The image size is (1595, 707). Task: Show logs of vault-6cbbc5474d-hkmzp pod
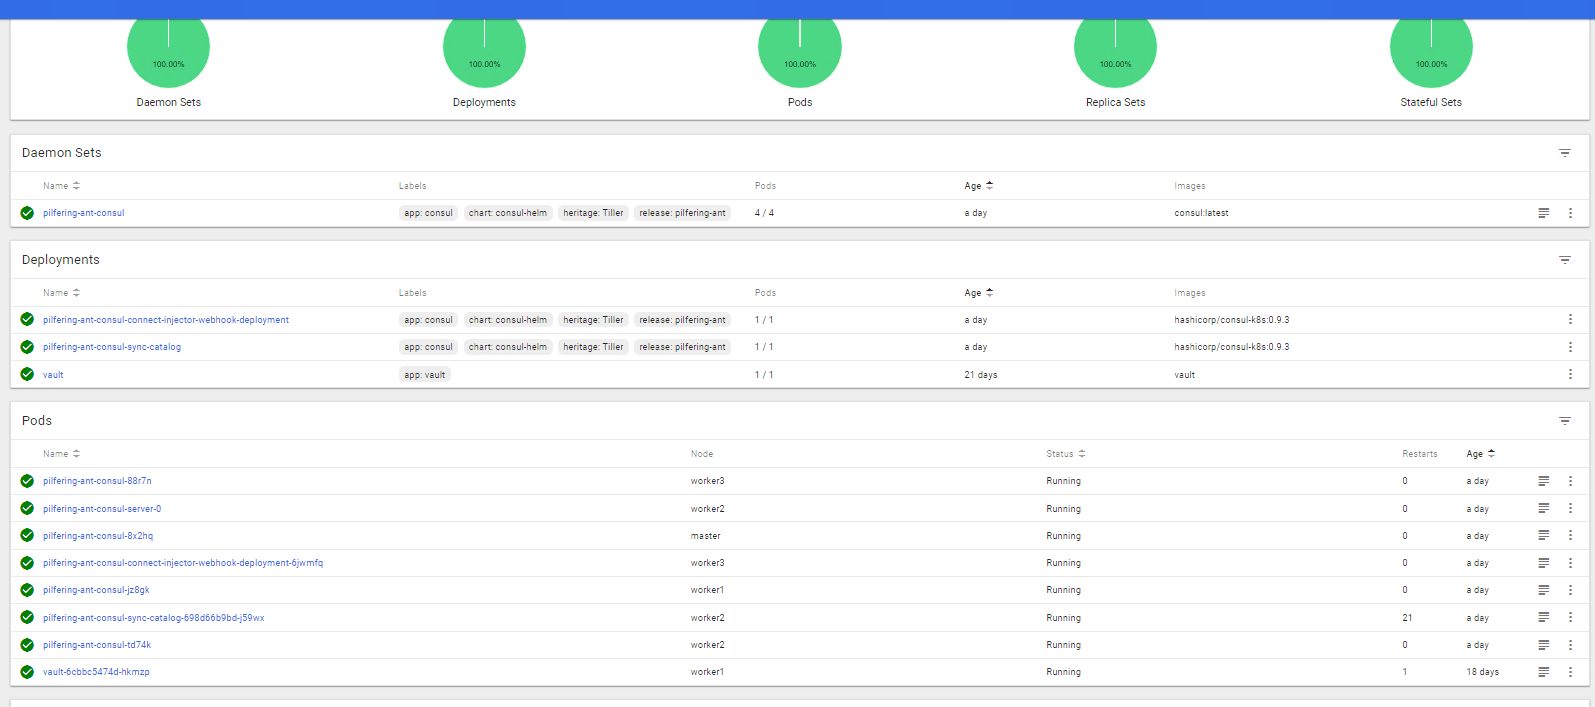pos(1543,672)
